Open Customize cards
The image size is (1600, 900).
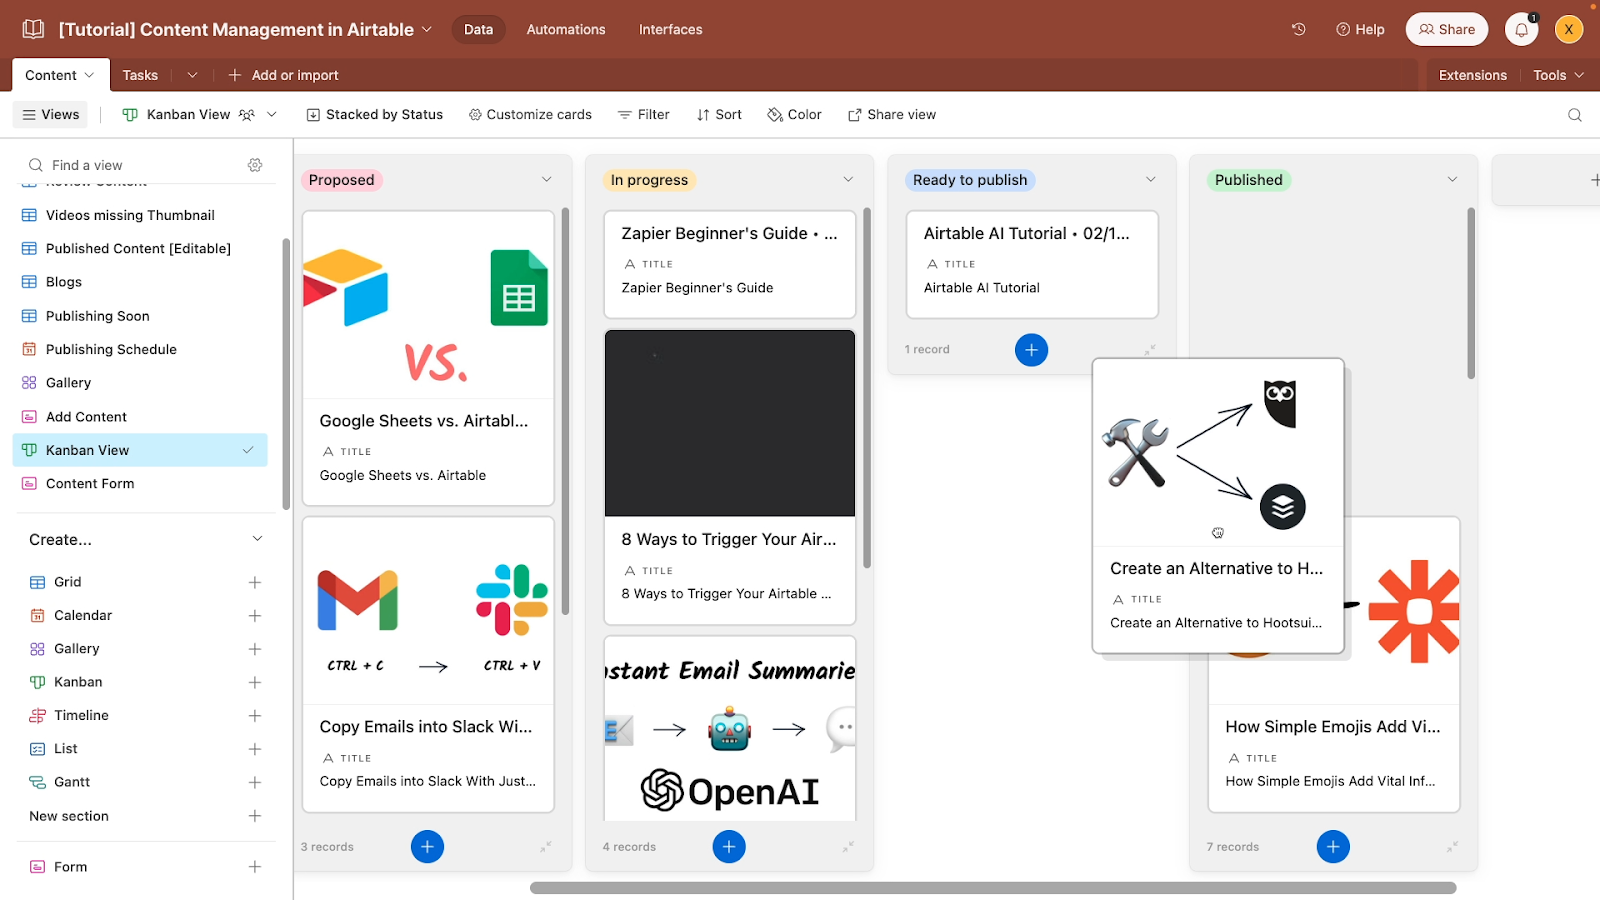click(x=530, y=115)
